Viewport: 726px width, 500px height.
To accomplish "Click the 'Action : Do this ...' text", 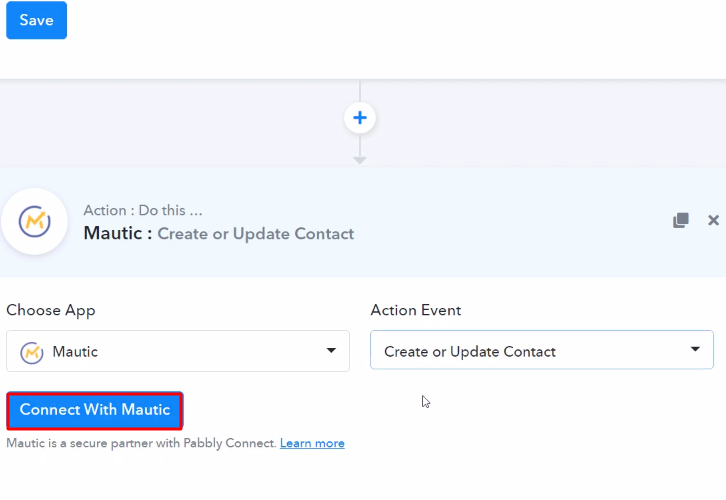I will click(x=143, y=210).
